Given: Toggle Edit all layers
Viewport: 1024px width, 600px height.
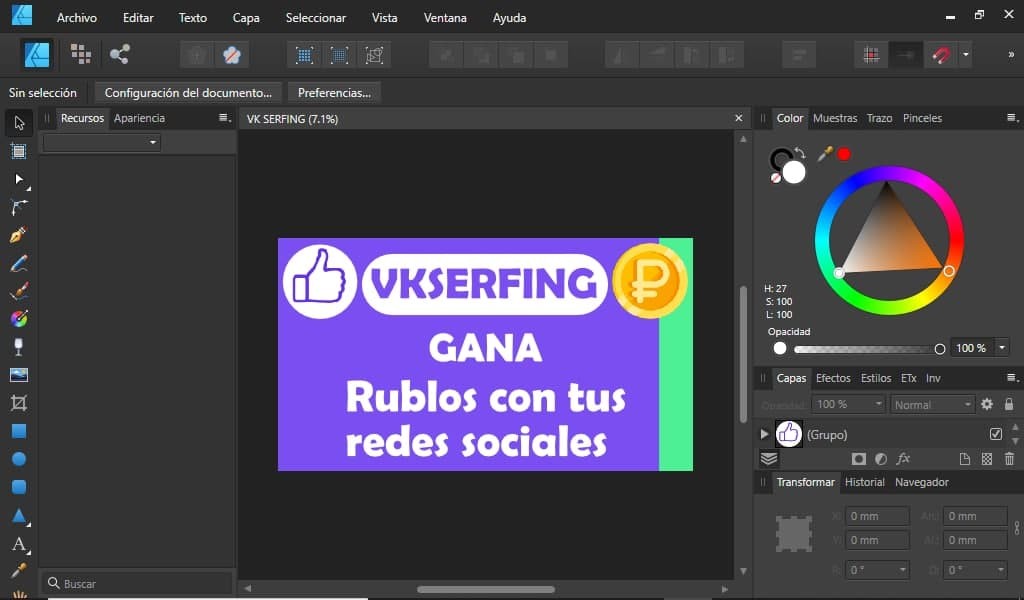Looking at the screenshot, I should (x=769, y=459).
